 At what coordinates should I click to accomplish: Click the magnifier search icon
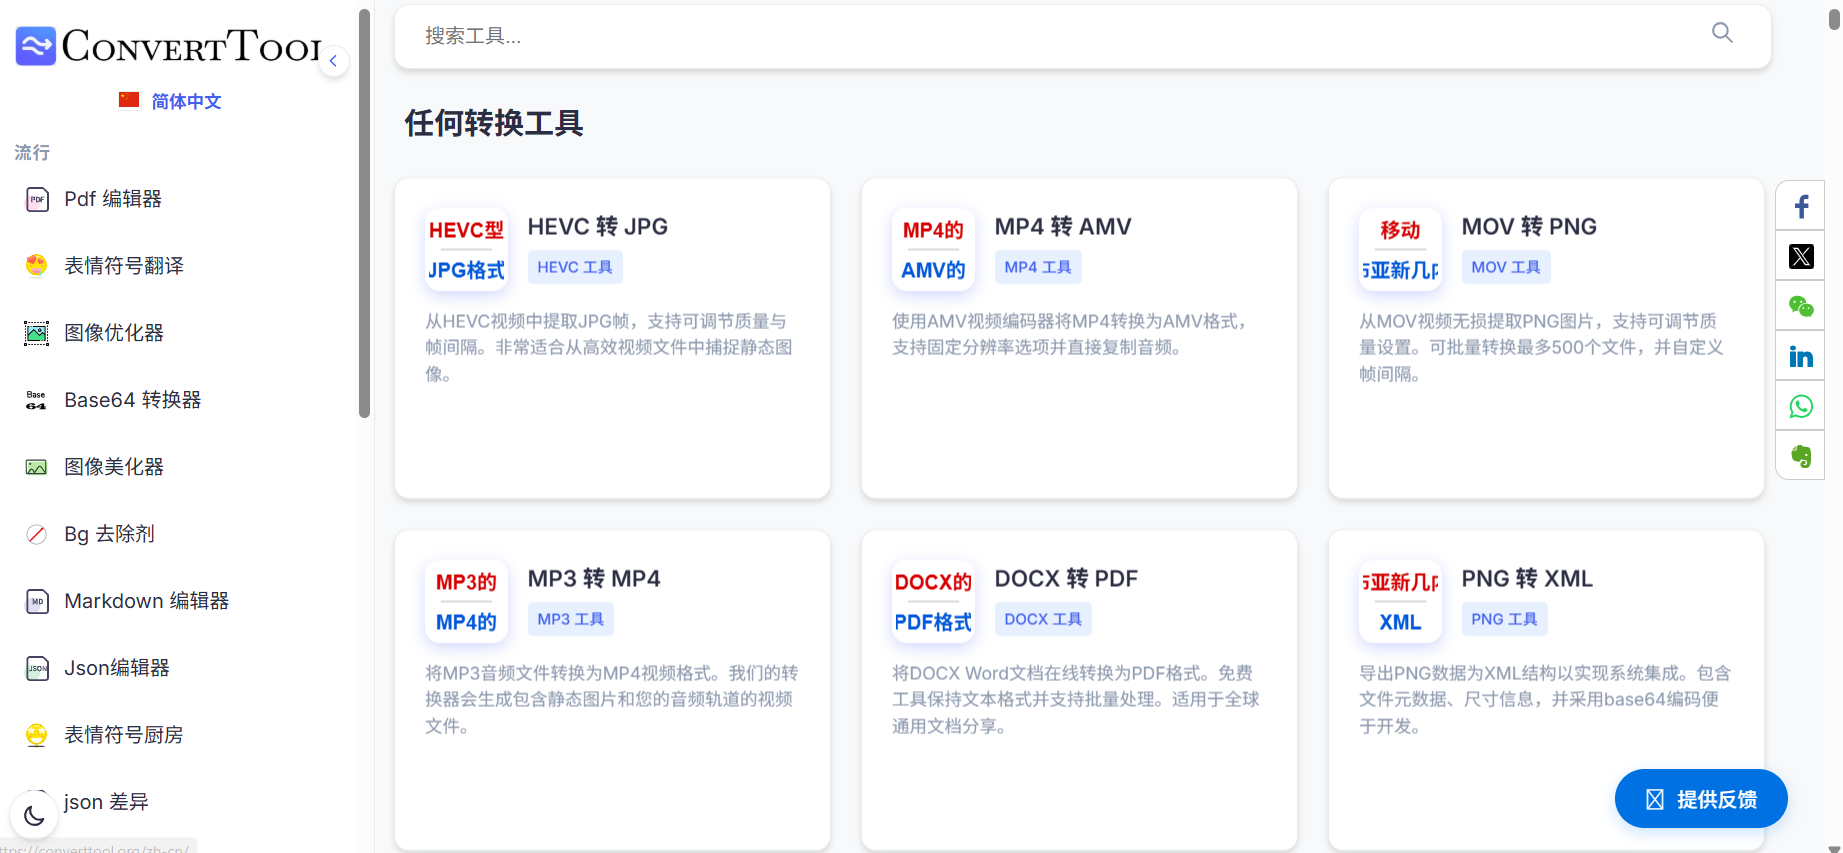pyautogui.click(x=1722, y=33)
